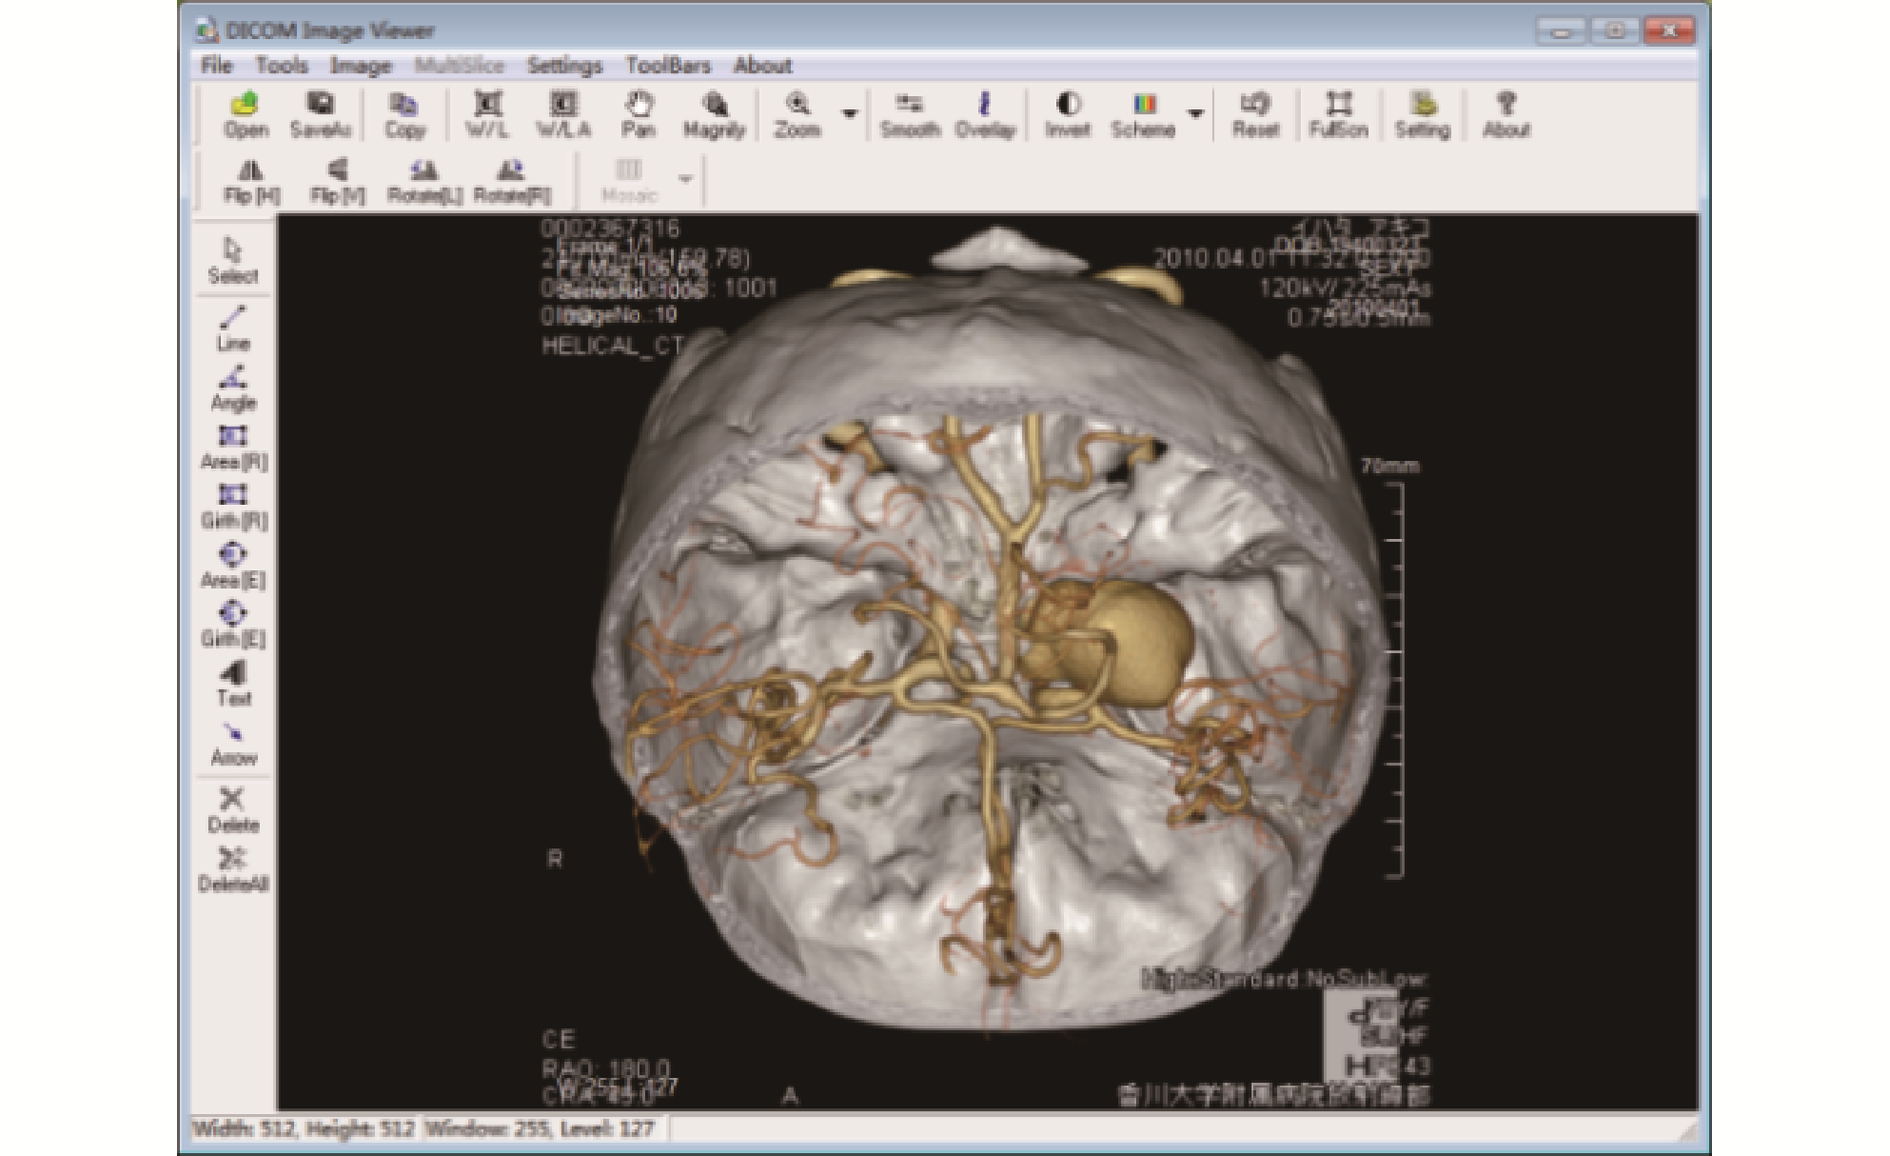The image size is (1890, 1156).
Task: Open the Scheme dropdown arrow
Action: click(x=1195, y=114)
